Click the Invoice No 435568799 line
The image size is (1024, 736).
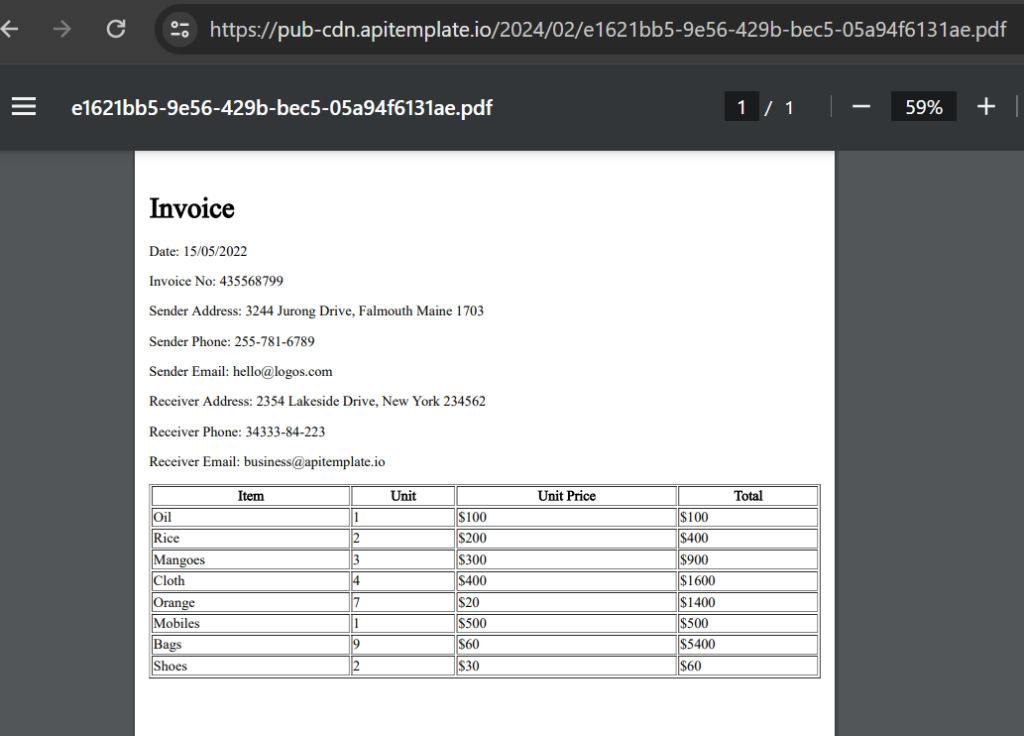point(216,281)
